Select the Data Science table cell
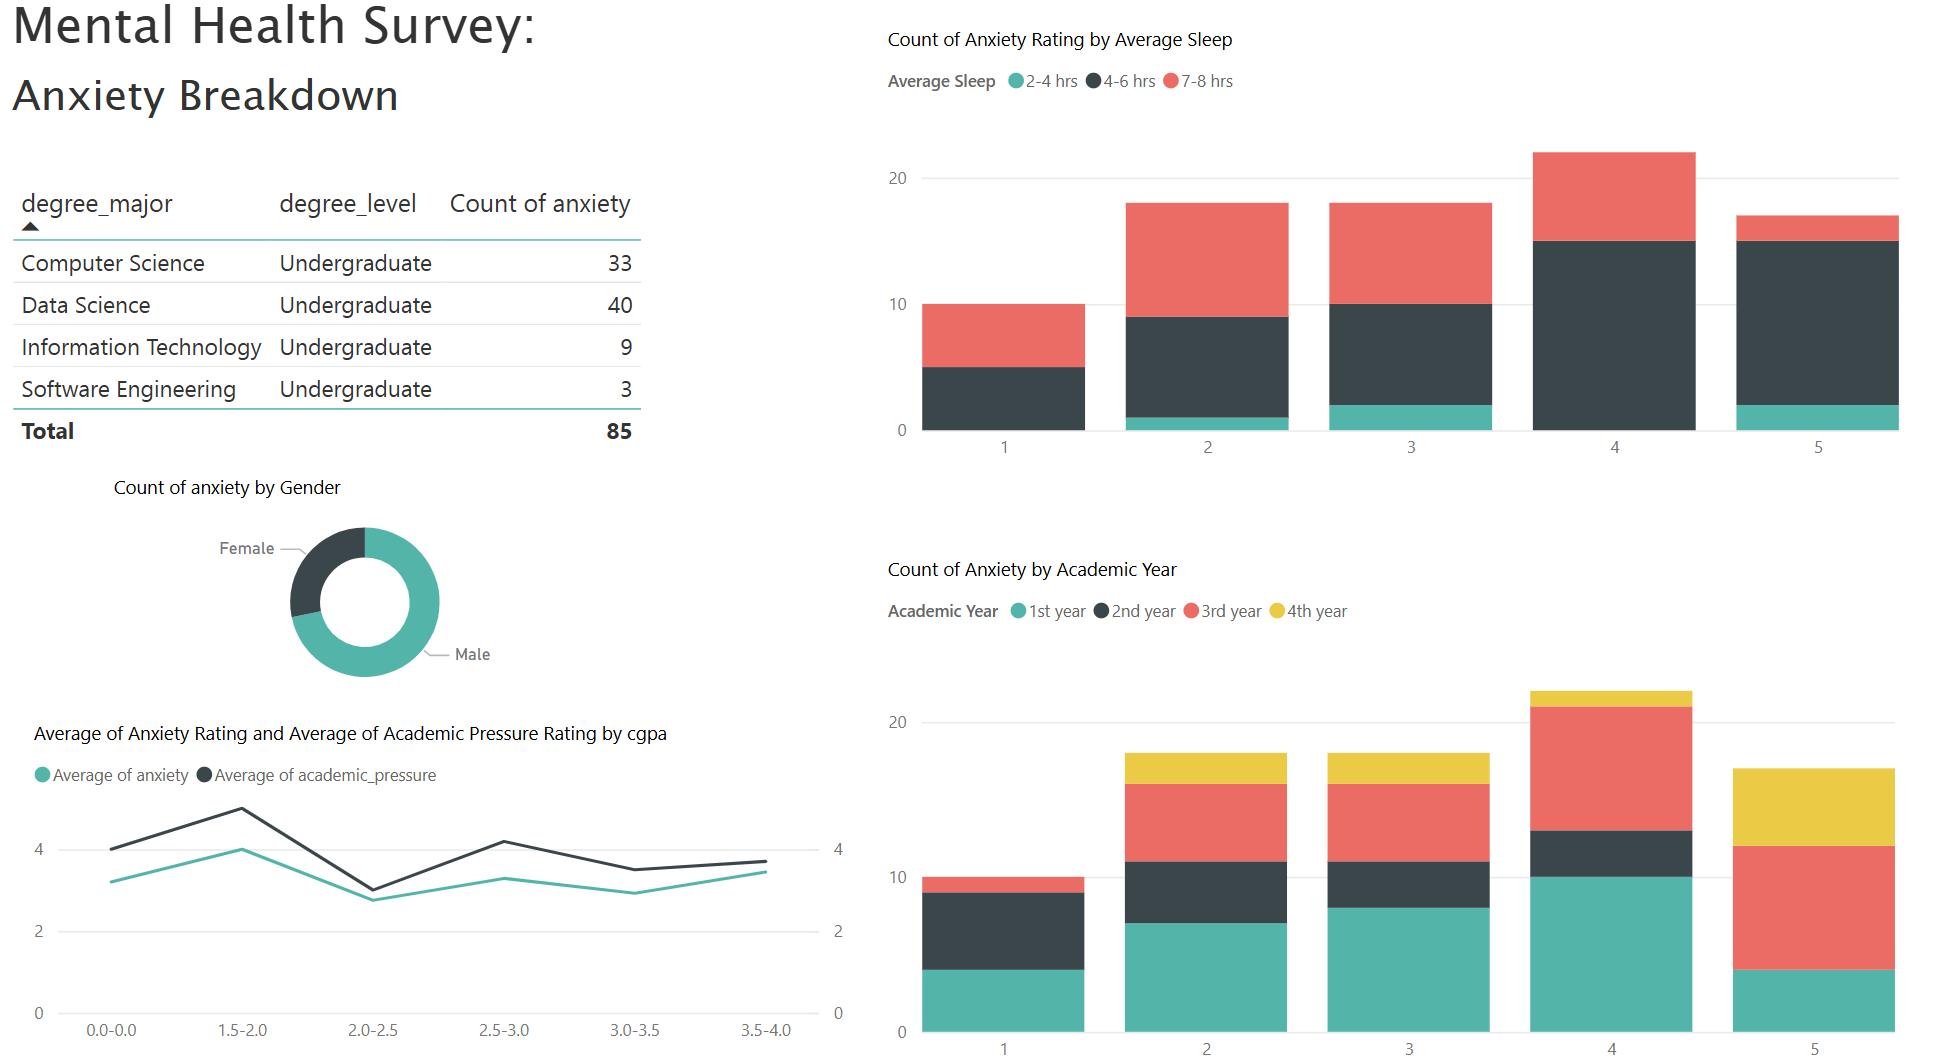 [86, 305]
